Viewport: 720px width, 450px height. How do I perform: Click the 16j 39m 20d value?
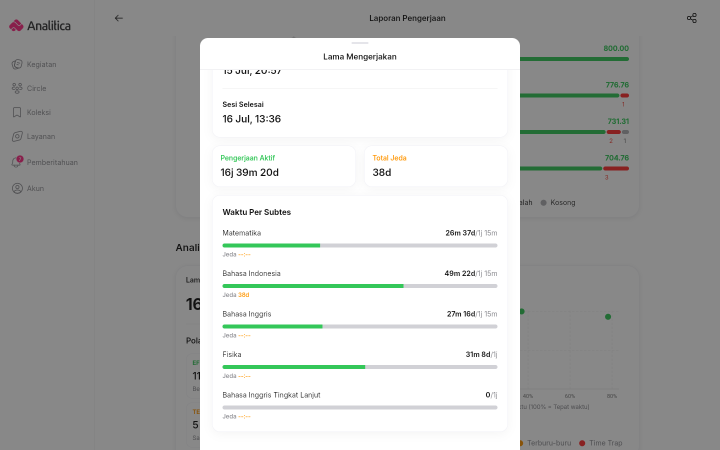249,173
